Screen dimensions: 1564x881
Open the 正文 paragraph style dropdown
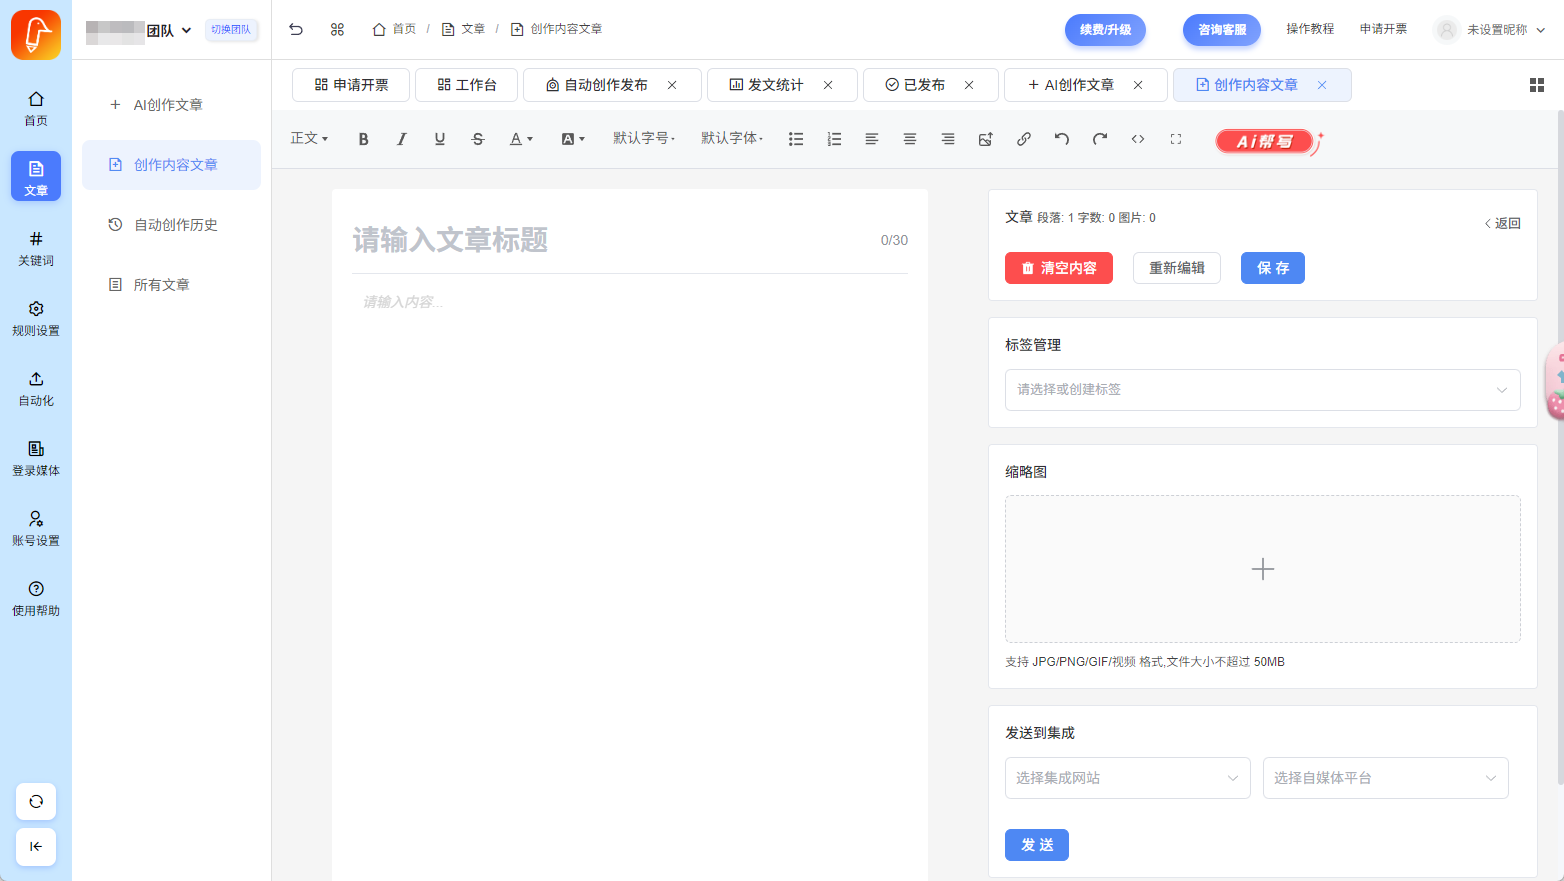[309, 138]
